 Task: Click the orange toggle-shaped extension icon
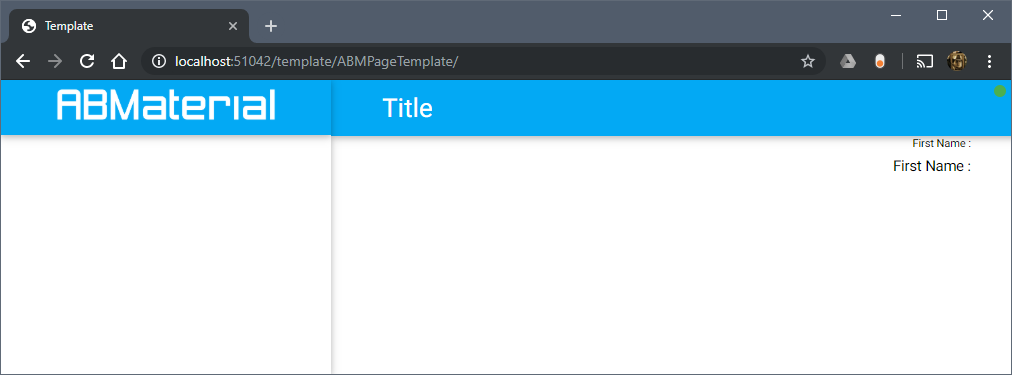coord(880,61)
